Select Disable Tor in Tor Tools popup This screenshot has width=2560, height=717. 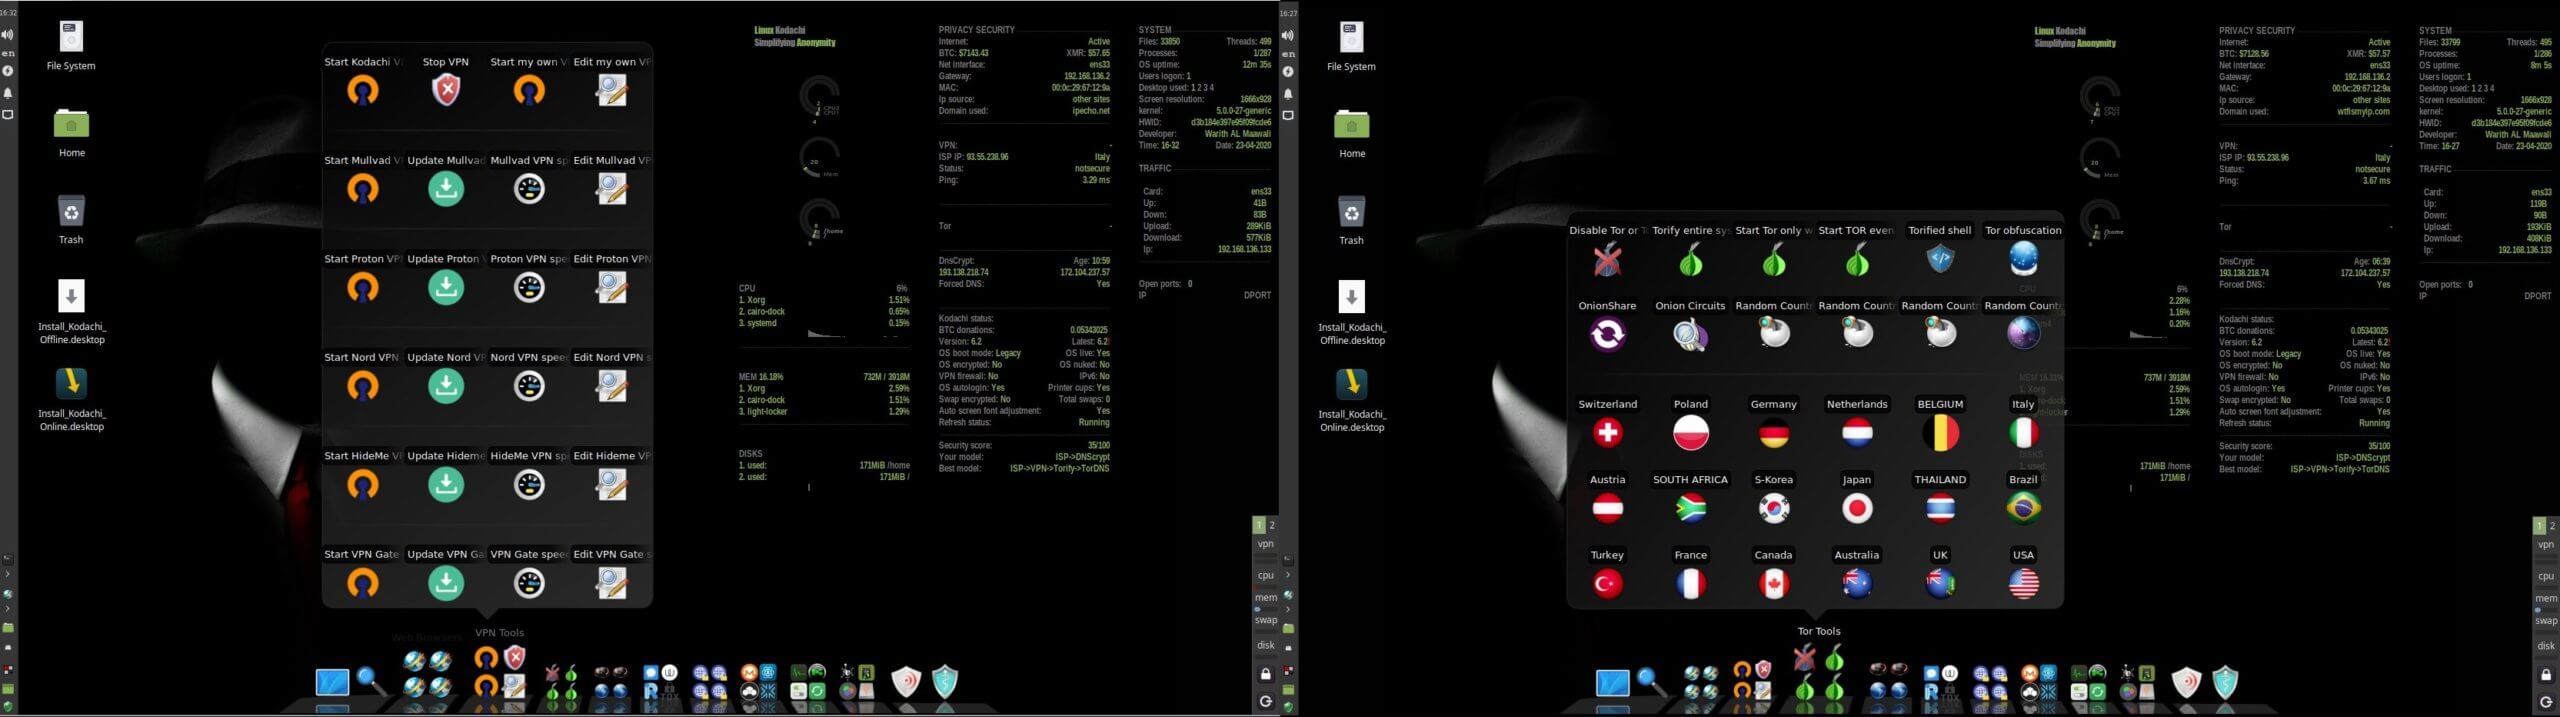tap(1607, 260)
